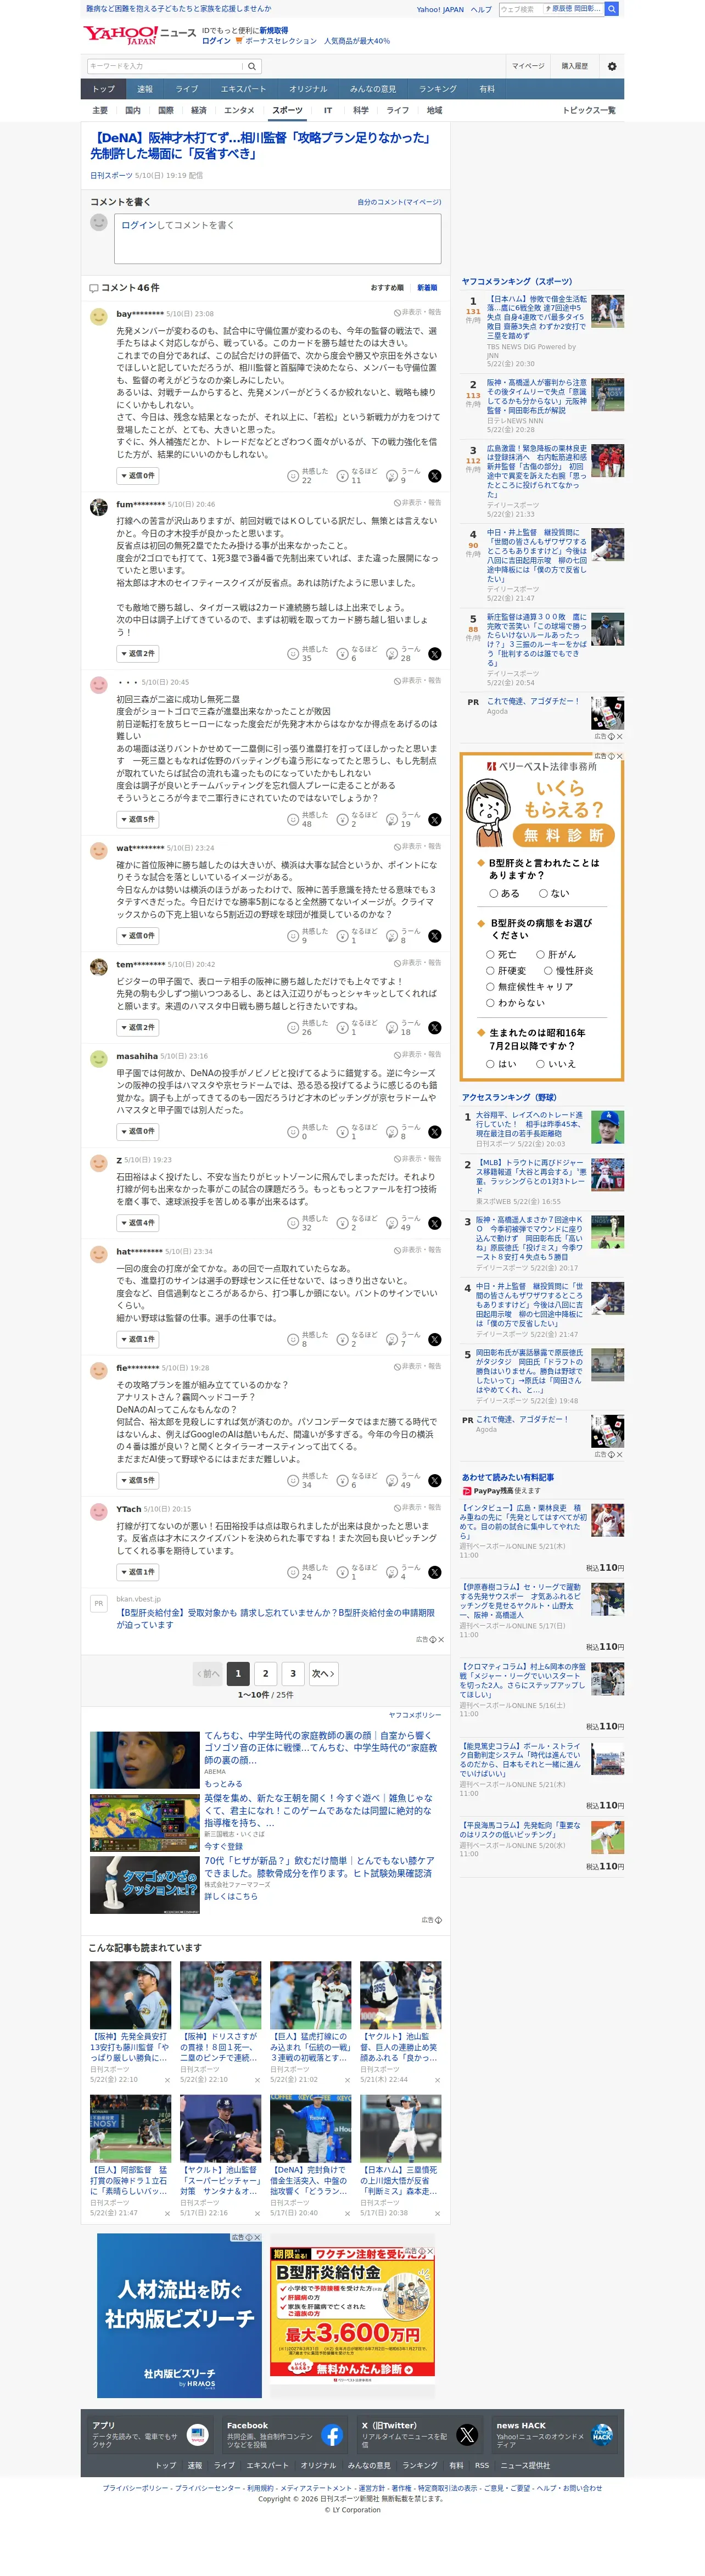Click うーん icon on bay******** comment
Screen dimensions: 705x2576
point(392,476)
